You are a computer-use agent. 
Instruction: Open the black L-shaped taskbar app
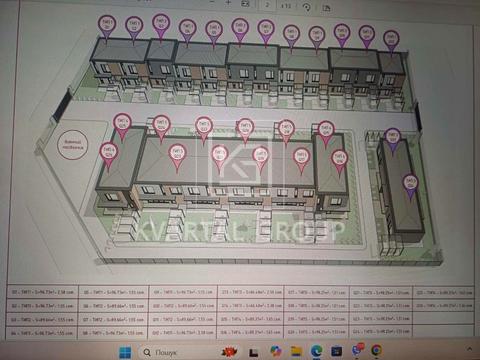254,352
